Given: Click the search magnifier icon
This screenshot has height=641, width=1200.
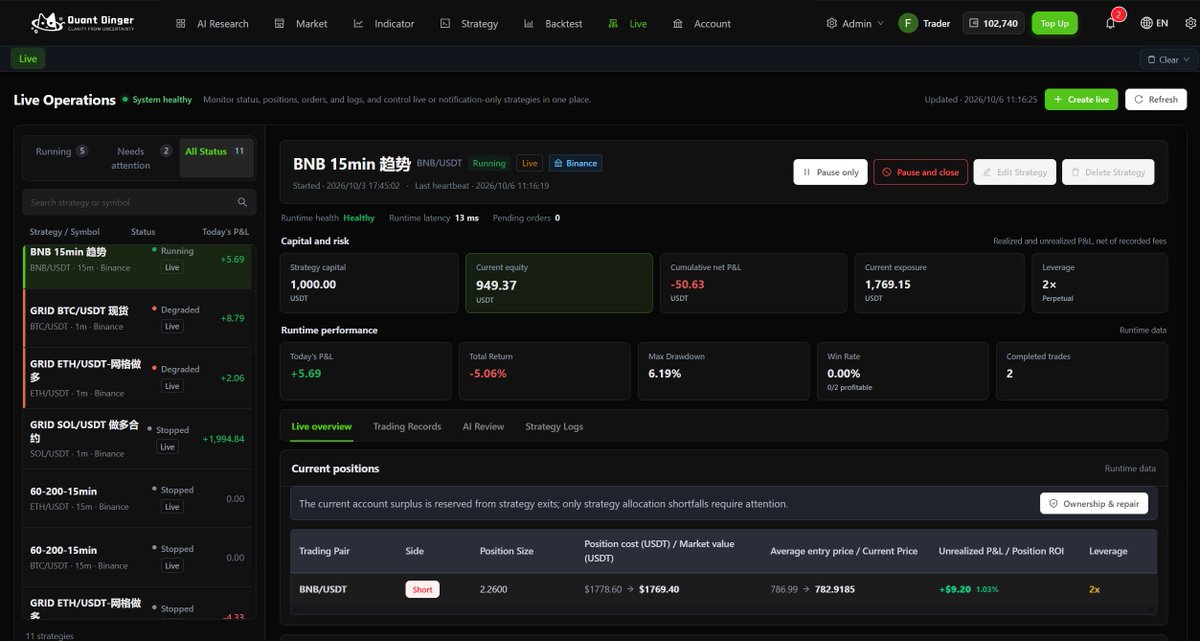Looking at the screenshot, I should click(242, 202).
